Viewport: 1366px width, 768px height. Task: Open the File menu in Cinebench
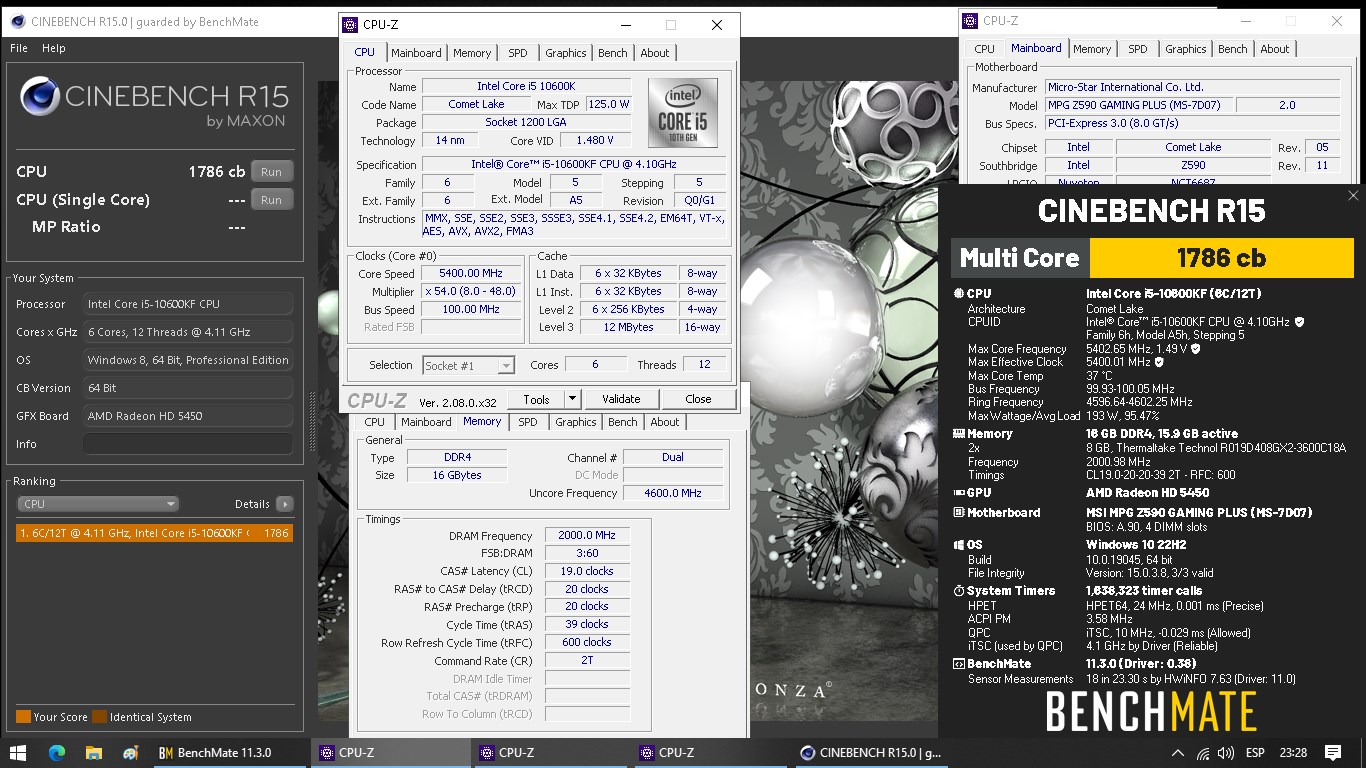pyautogui.click(x=19, y=48)
